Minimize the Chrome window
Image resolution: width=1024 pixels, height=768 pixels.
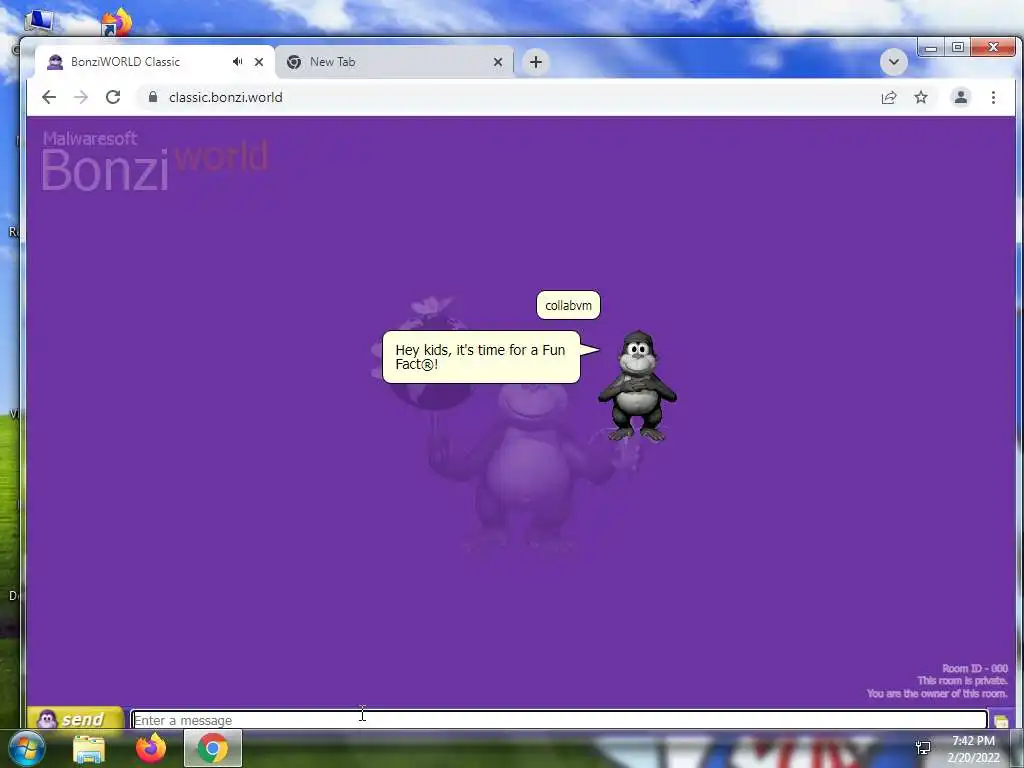click(931, 48)
